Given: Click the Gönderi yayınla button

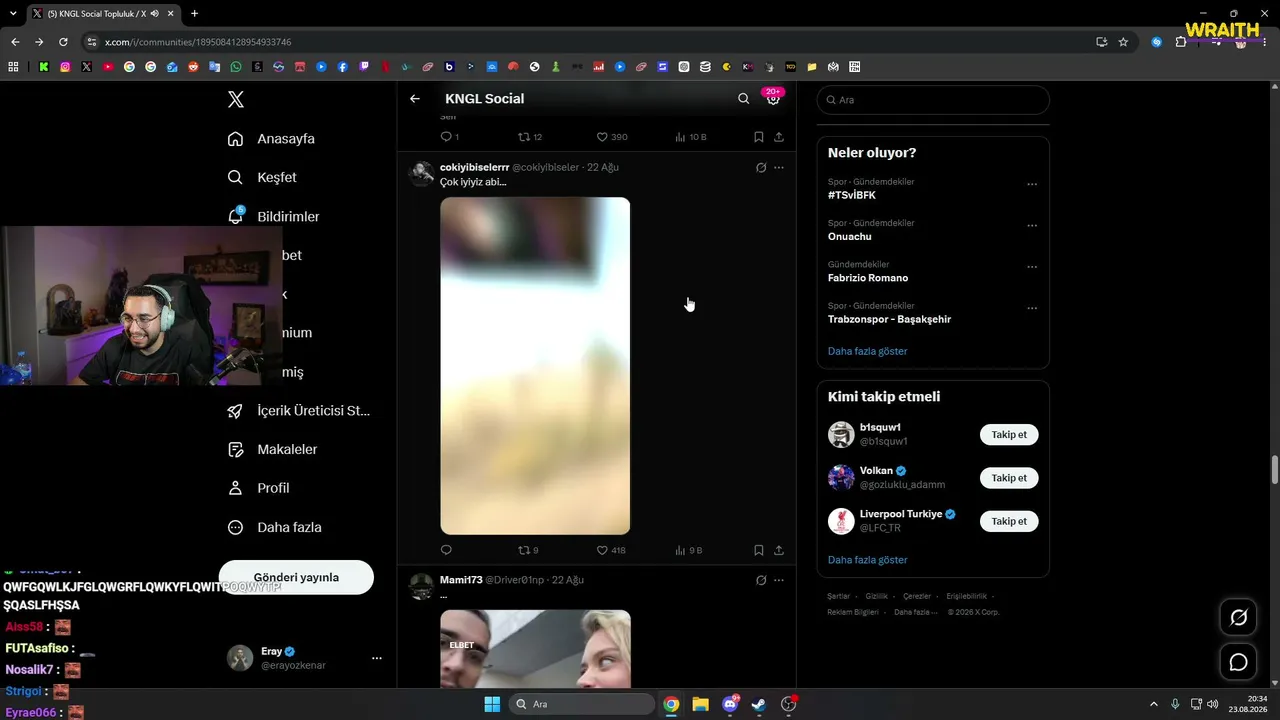Looking at the screenshot, I should pos(296,577).
